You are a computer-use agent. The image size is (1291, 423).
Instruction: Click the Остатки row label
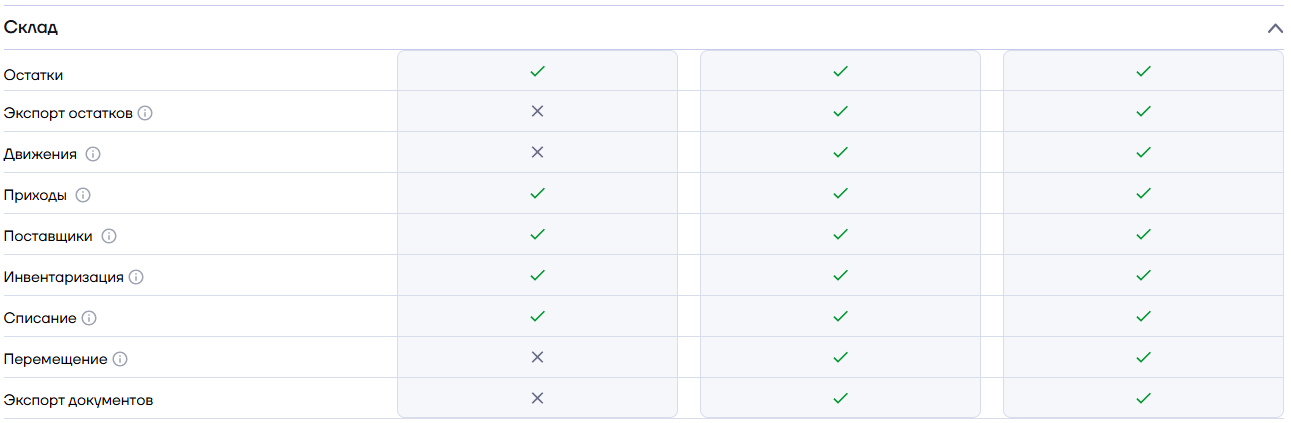click(x=34, y=74)
